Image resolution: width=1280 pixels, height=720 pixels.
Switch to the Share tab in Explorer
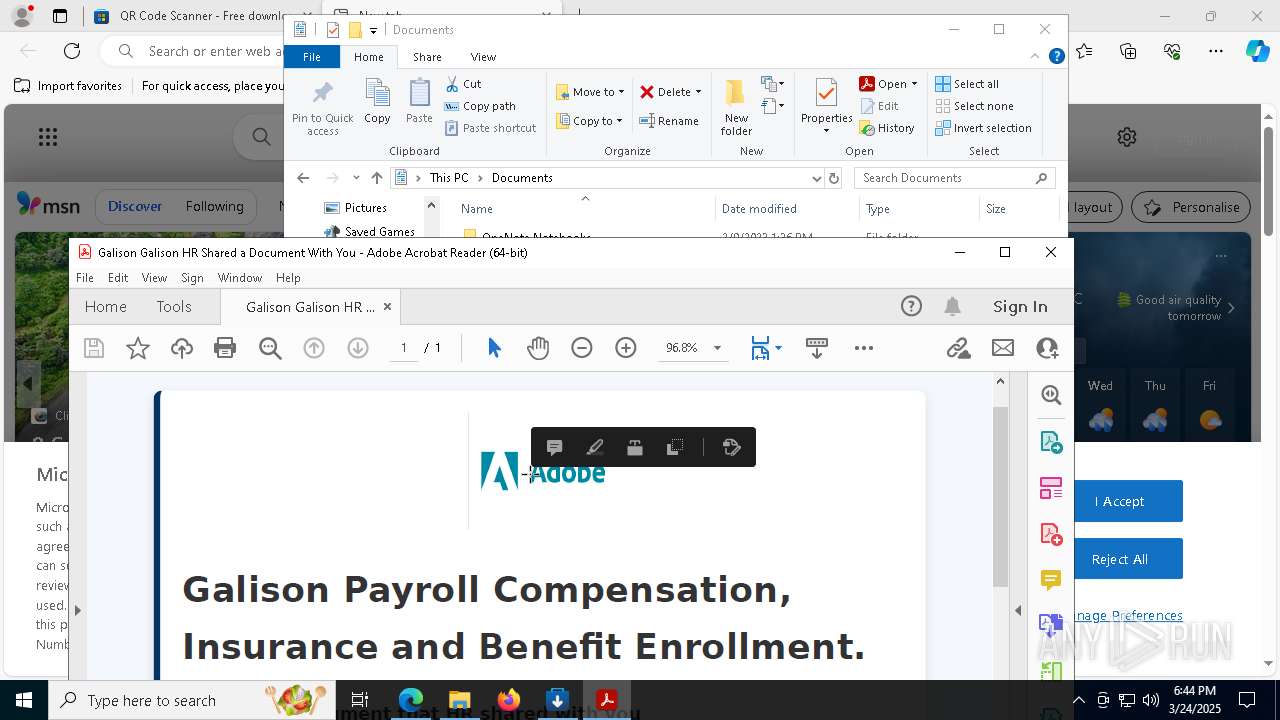point(427,57)
